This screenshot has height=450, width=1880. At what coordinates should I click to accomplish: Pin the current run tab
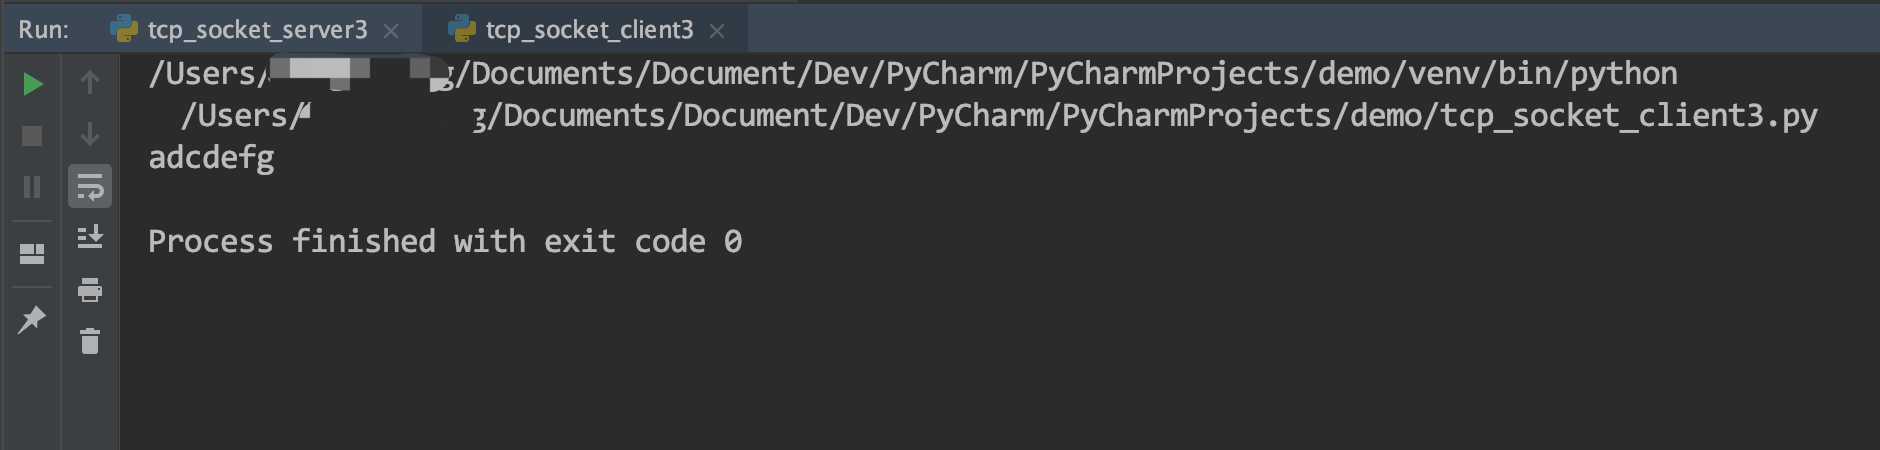coord(32,320)
